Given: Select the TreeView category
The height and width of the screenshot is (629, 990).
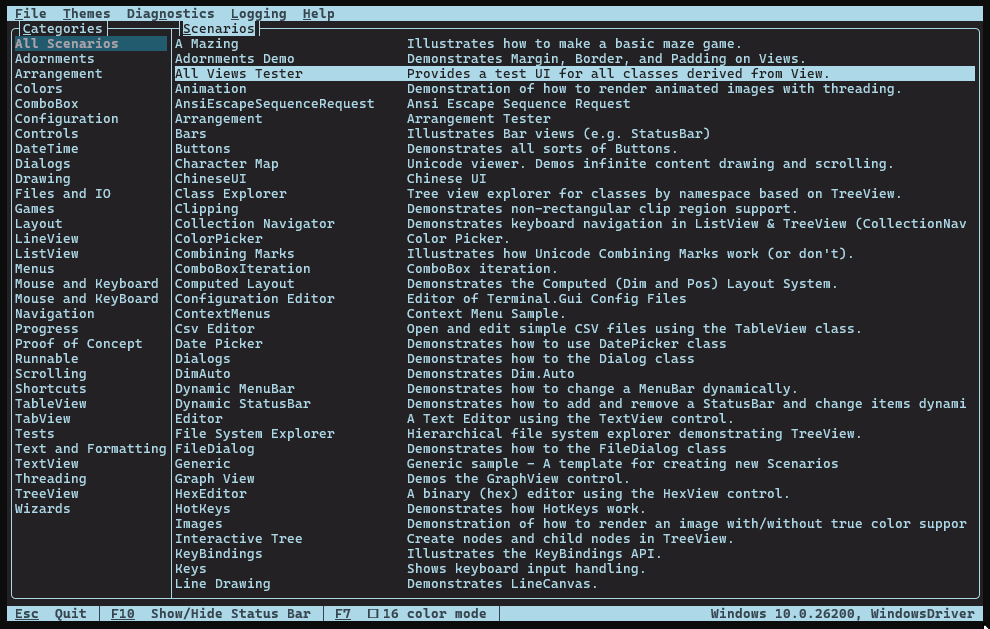Looking at the screenshot, I should pyautogui.click(x=46, y=494).
